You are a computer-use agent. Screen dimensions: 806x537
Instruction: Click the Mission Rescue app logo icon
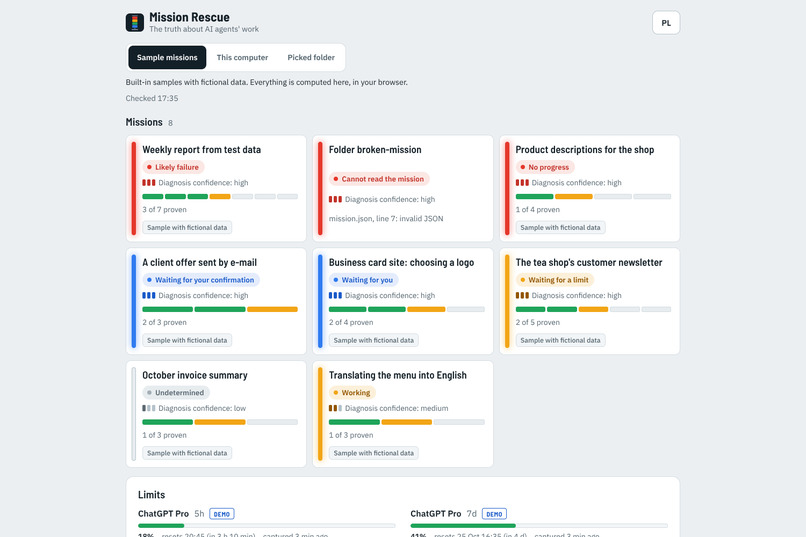[x=135, y=23]
